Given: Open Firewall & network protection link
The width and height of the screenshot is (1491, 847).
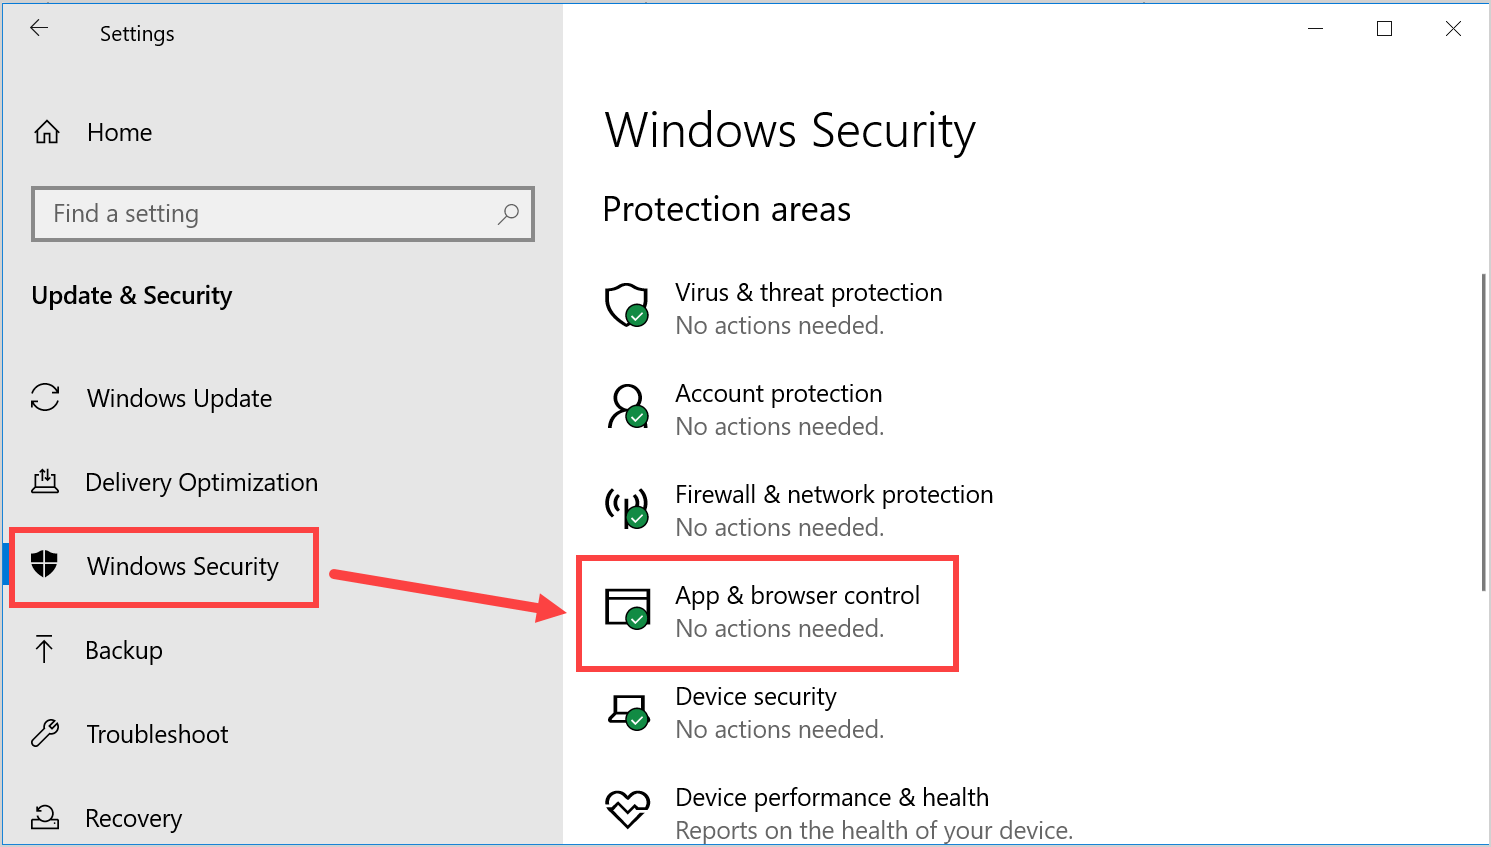Looking at the screenshot, I should pyautogui.click(x=834, y=494).
